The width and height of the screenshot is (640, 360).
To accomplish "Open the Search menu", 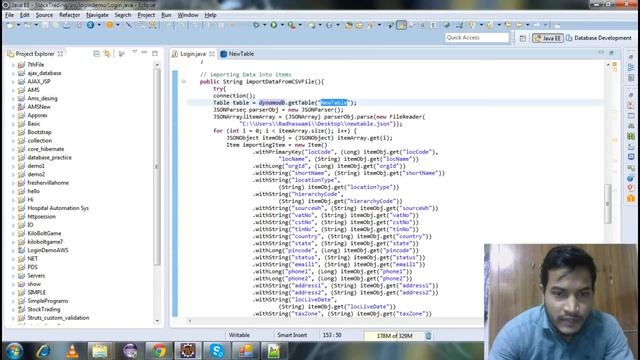I will coord(123,15).
